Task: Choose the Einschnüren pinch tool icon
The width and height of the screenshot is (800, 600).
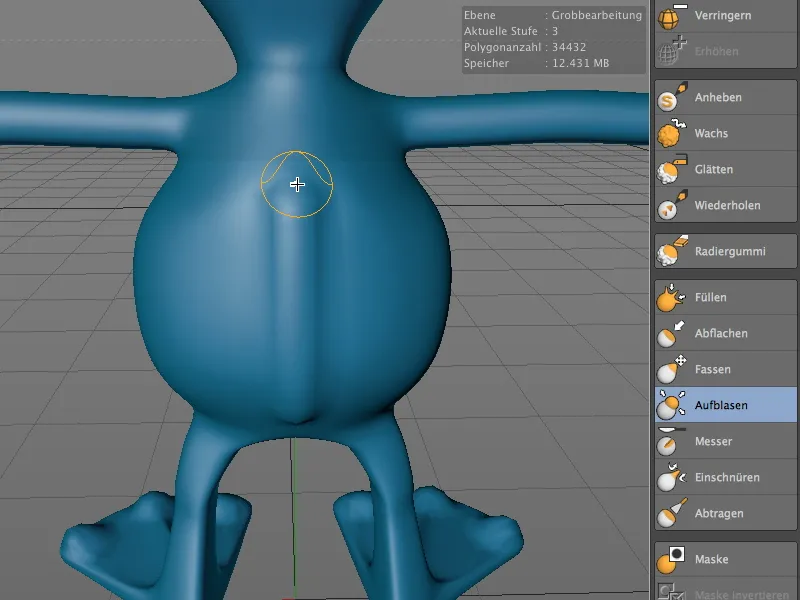Action: pyautogui.click(x=671, y=477)
